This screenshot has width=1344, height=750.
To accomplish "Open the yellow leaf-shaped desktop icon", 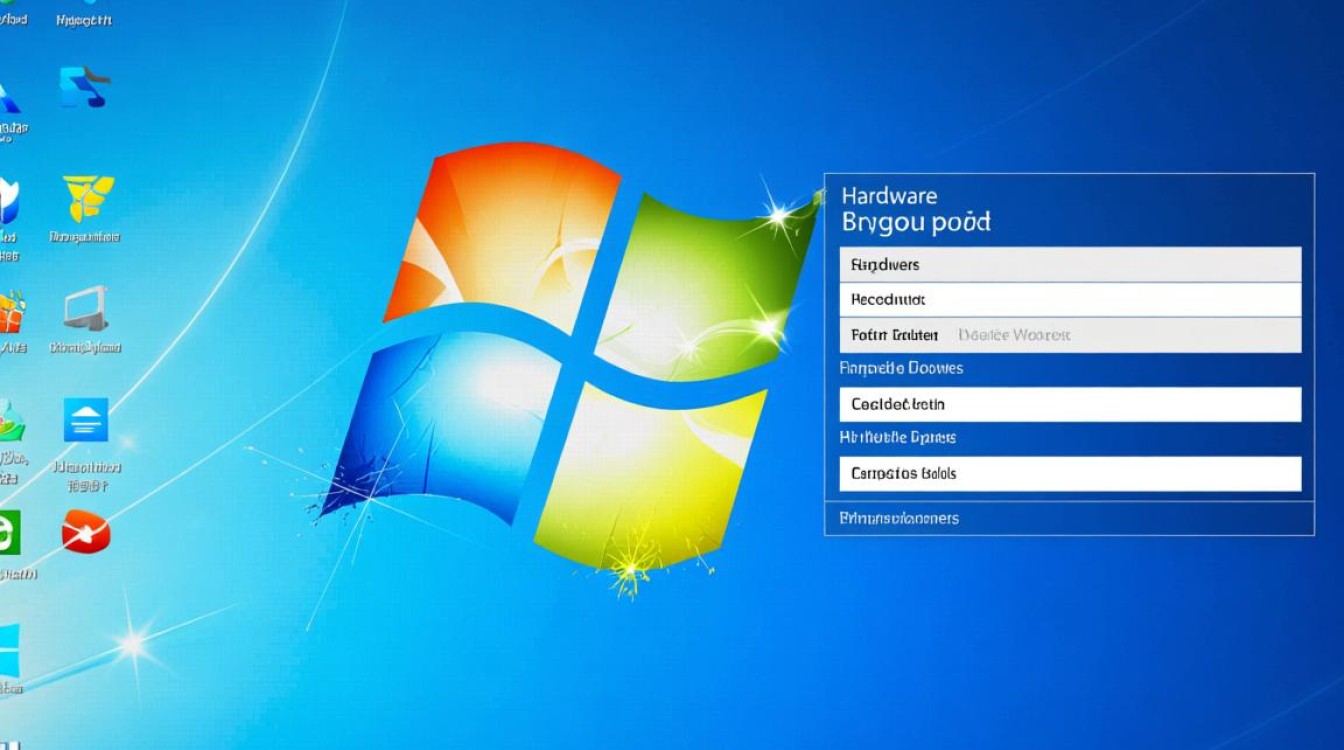I will (x=88, y=198).
